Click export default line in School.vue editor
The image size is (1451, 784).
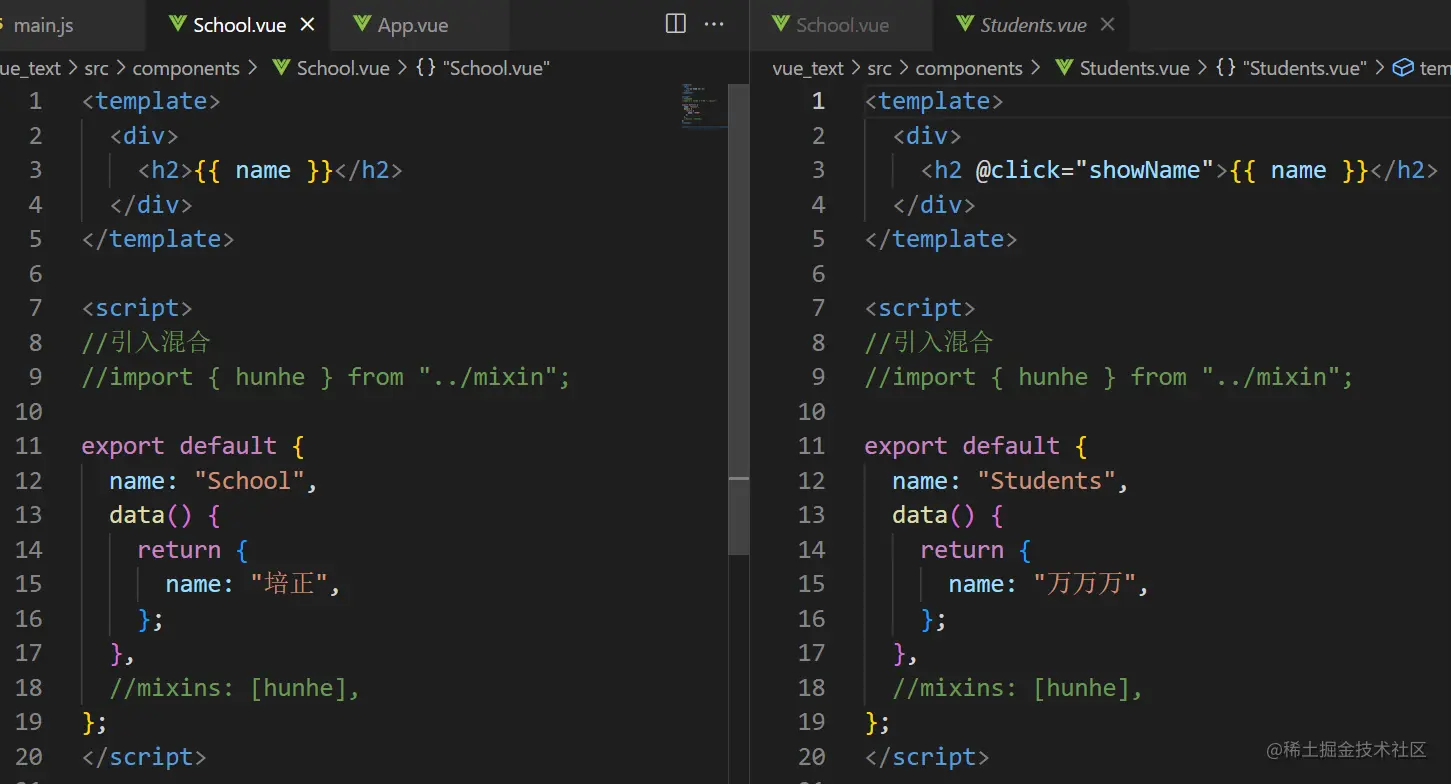(193, 446)
